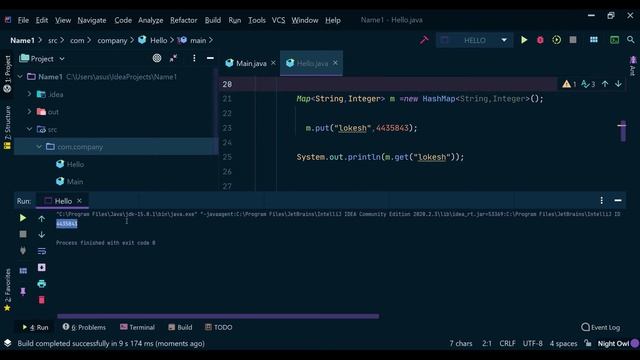Click Night Owl theme in status bar

point(613,344)
